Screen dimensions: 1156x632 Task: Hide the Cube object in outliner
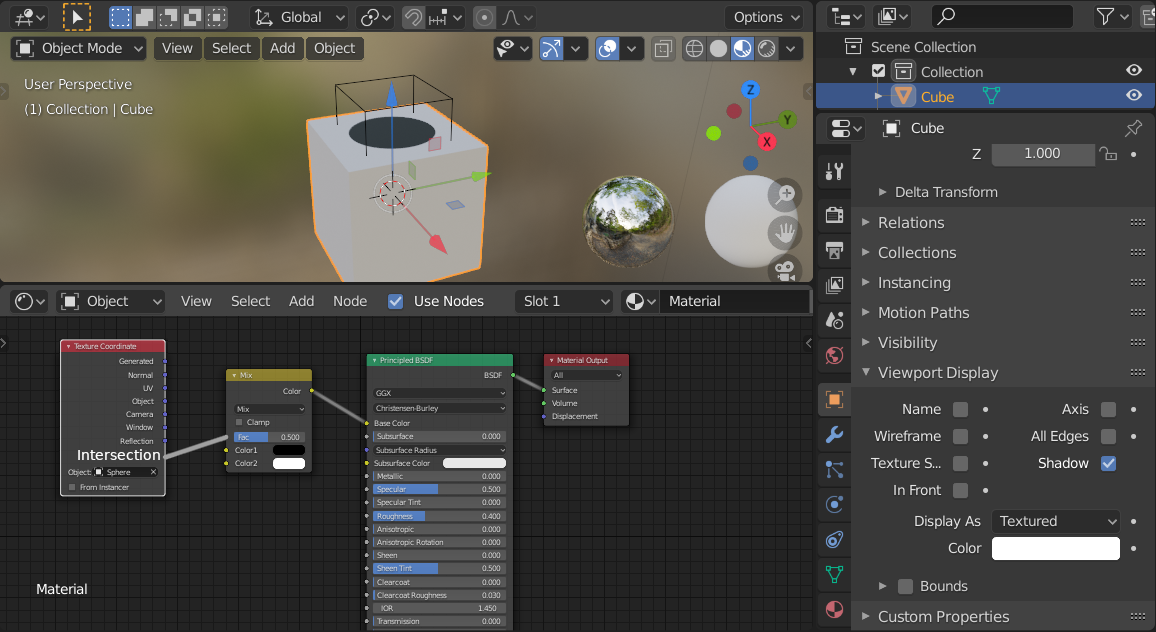coord(1134,96)
